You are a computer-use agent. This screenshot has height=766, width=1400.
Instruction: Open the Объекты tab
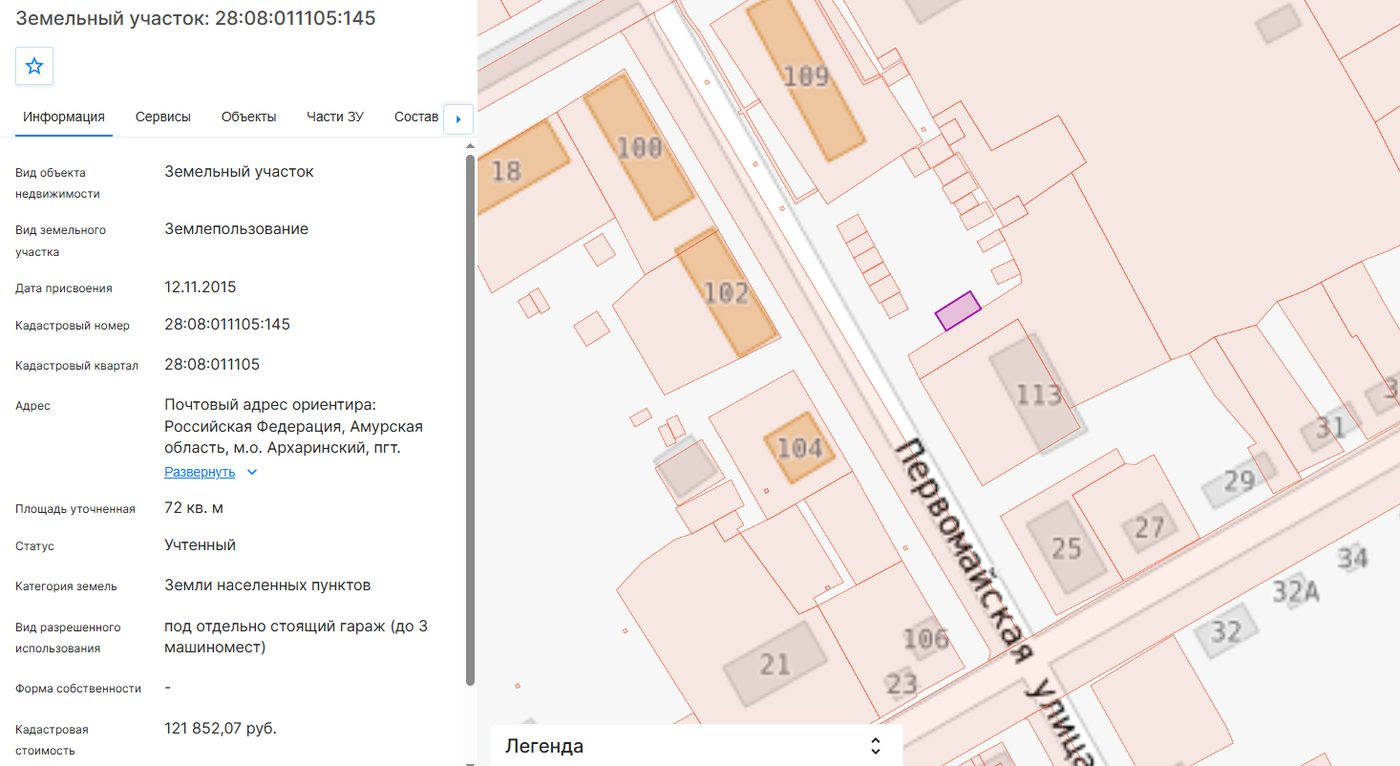pyautogui.click(x=249, y=117)
